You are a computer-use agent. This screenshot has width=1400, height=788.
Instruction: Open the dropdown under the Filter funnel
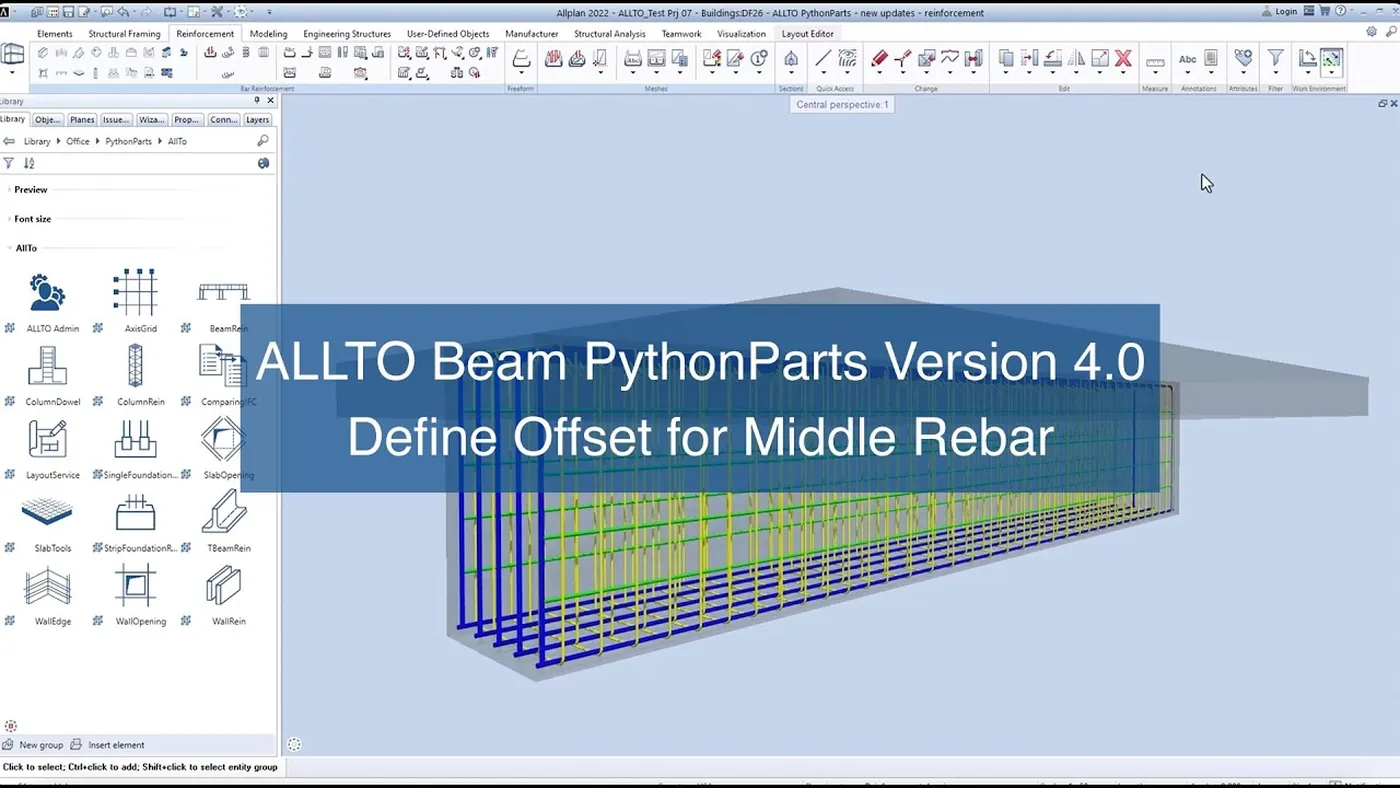tap(1276, 75)
